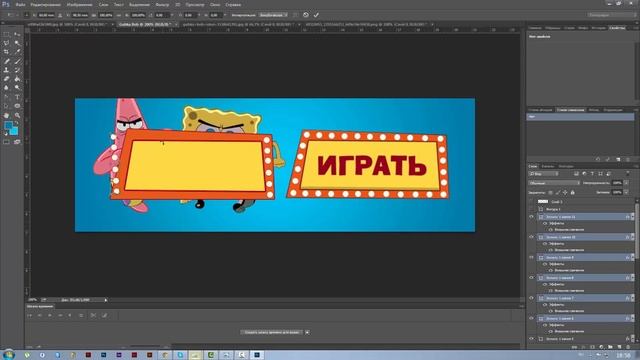Toggle lock transparent pixels in Layers panel

(x=551, y=192)
